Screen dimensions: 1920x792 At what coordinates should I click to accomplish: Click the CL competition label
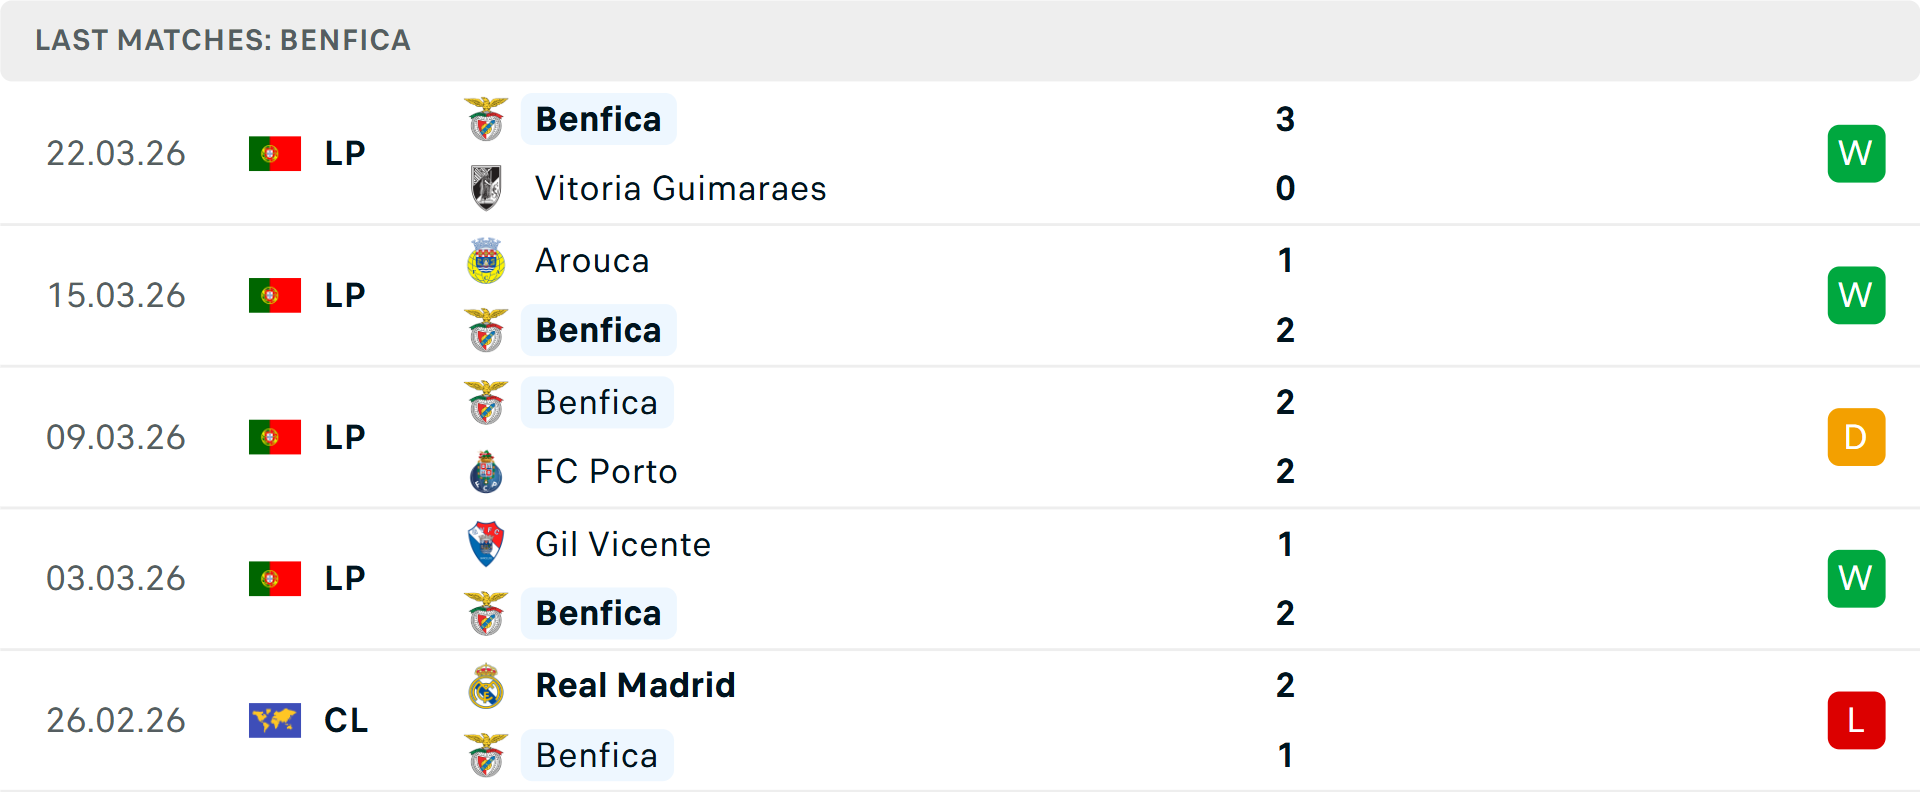click(x=346, y=720)
